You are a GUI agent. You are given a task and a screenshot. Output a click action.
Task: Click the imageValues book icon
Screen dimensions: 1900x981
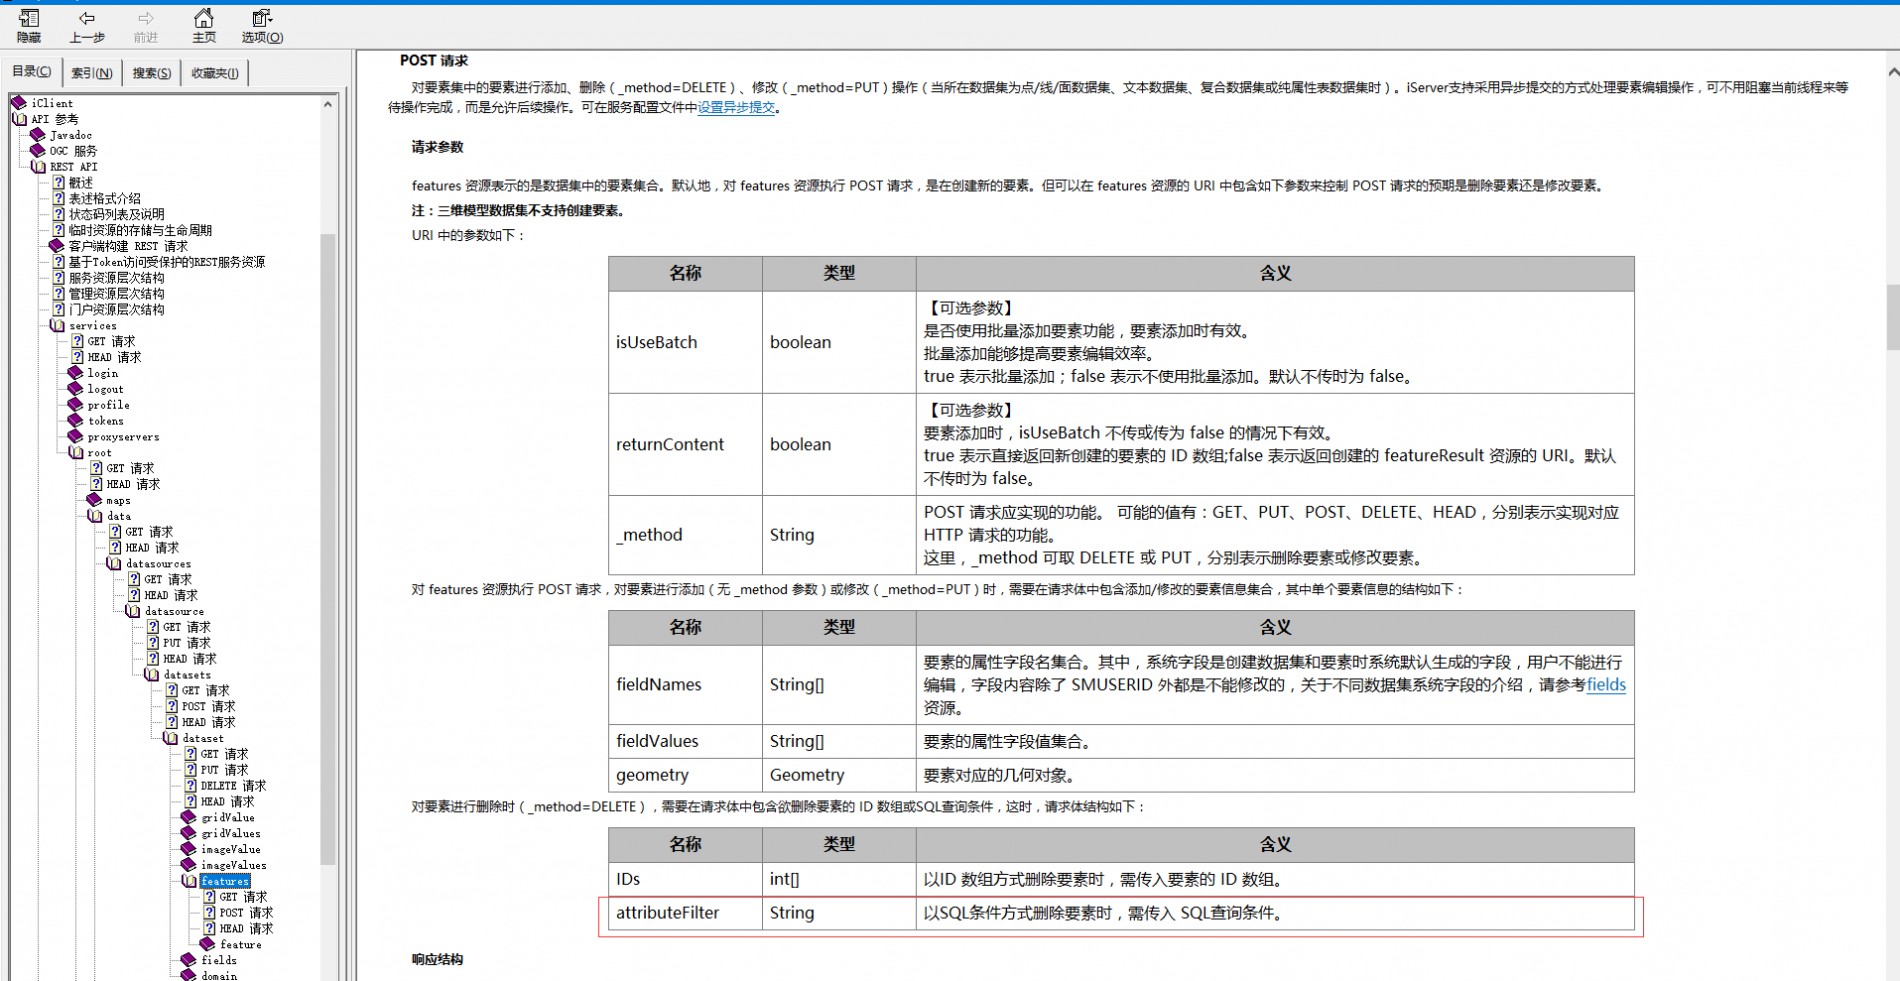coord(189,866)
